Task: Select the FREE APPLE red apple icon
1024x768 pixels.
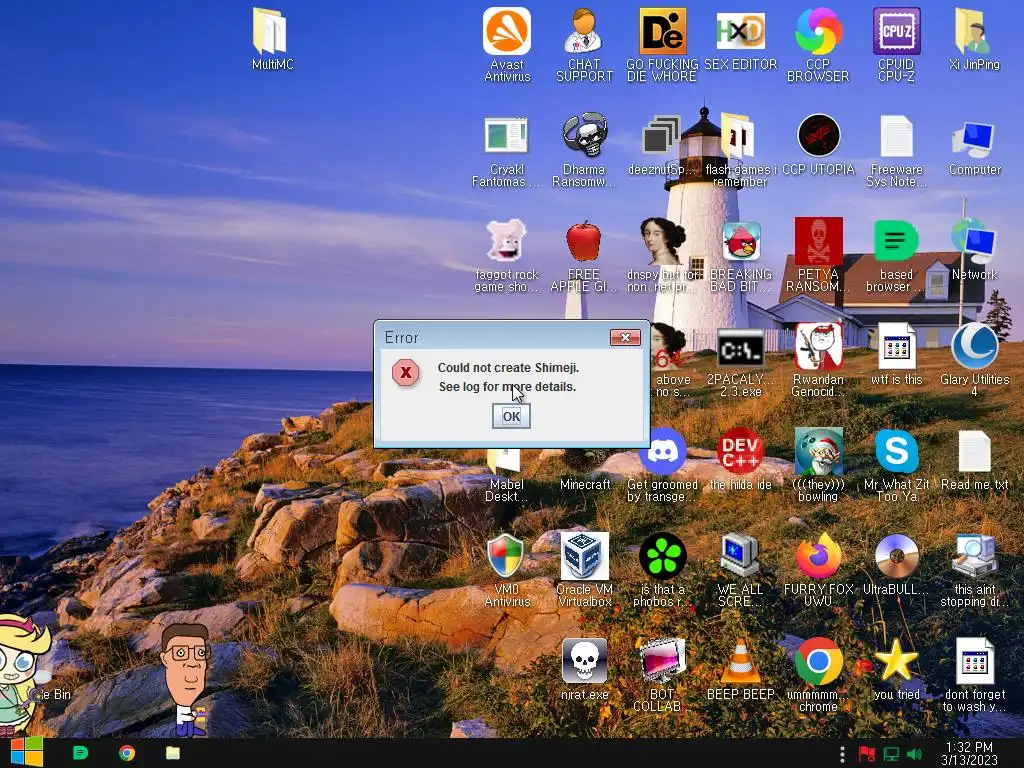Action: (584, 242)
